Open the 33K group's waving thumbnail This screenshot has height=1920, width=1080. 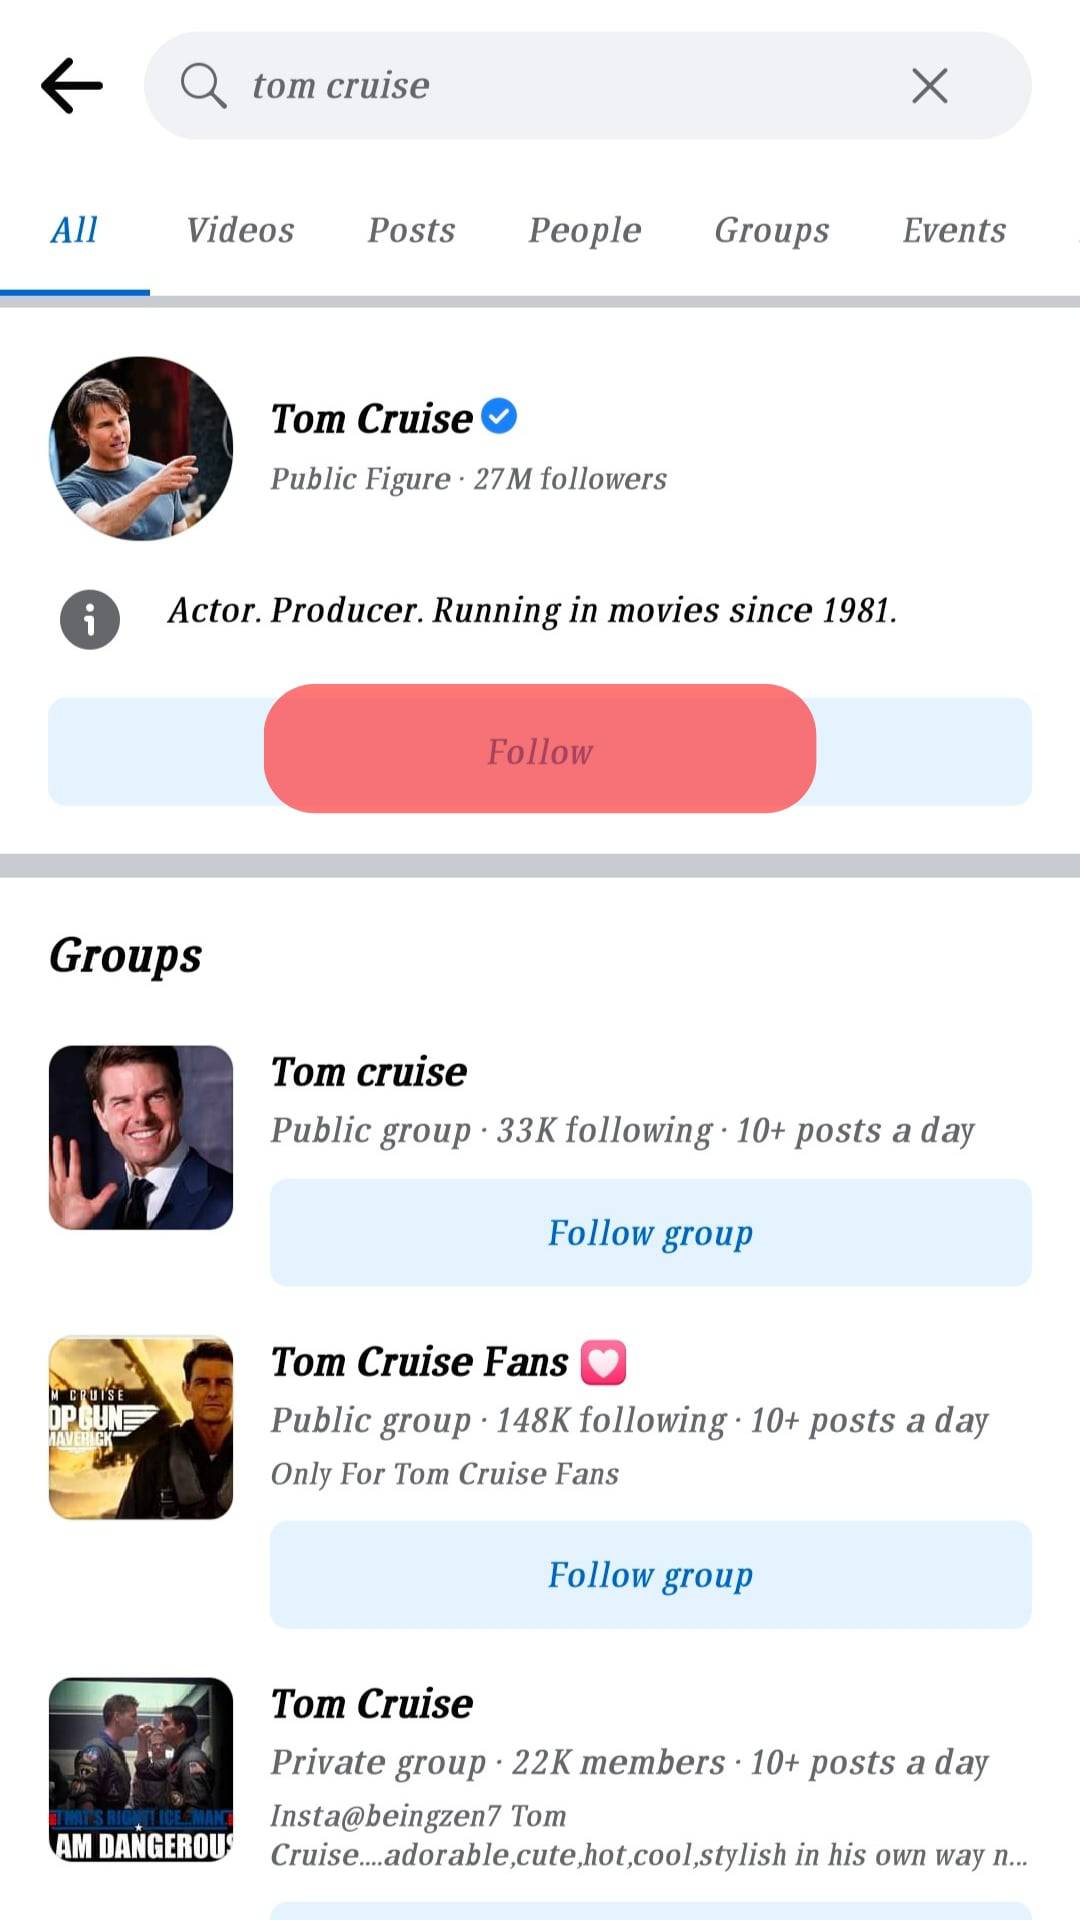pyautogui.click(x=141, y=1138)
